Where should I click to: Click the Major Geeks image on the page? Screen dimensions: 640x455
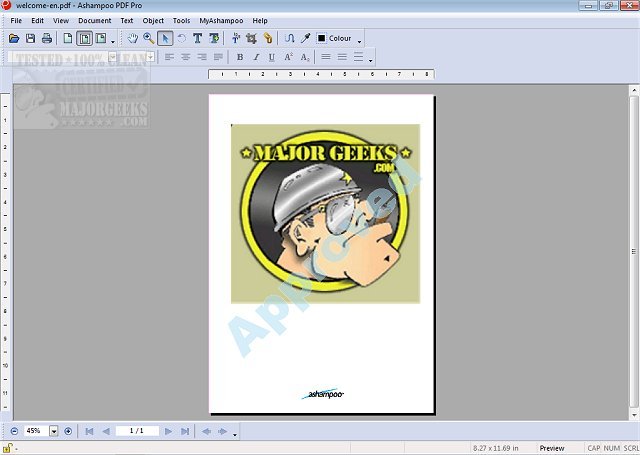[325, 214]
